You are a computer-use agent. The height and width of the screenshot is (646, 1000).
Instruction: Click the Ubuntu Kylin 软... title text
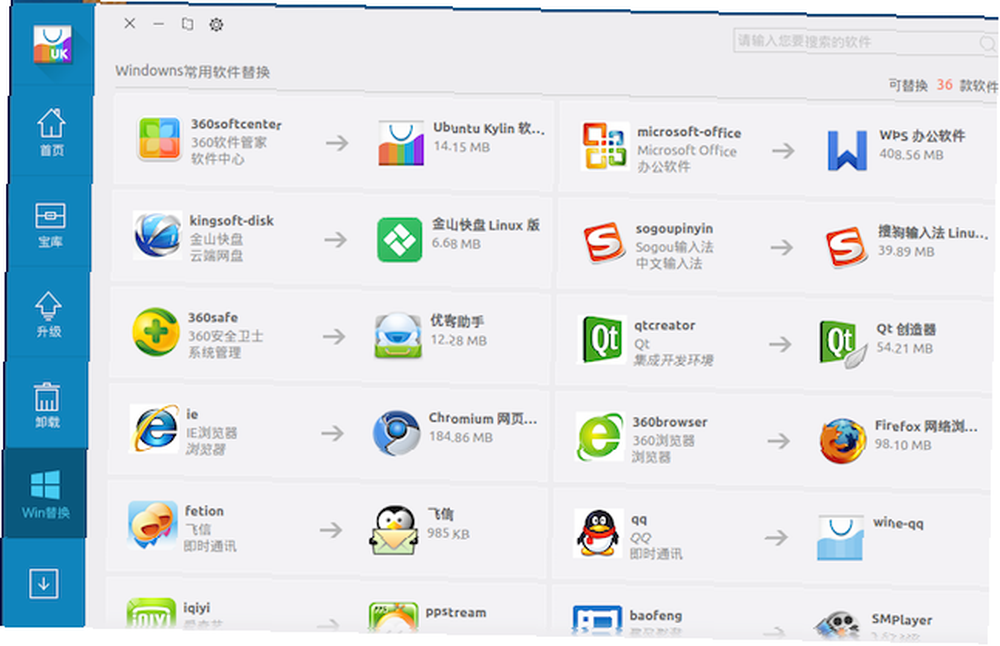pyautogui.click(x=489, y=128)
